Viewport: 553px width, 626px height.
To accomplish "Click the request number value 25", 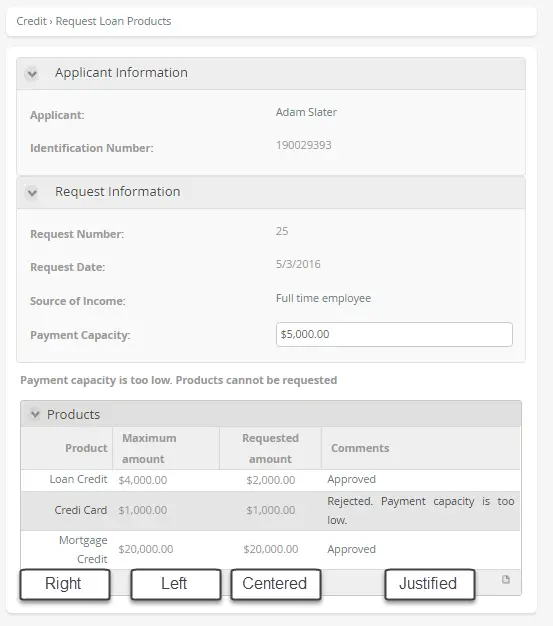I will [x=282, y=231].
